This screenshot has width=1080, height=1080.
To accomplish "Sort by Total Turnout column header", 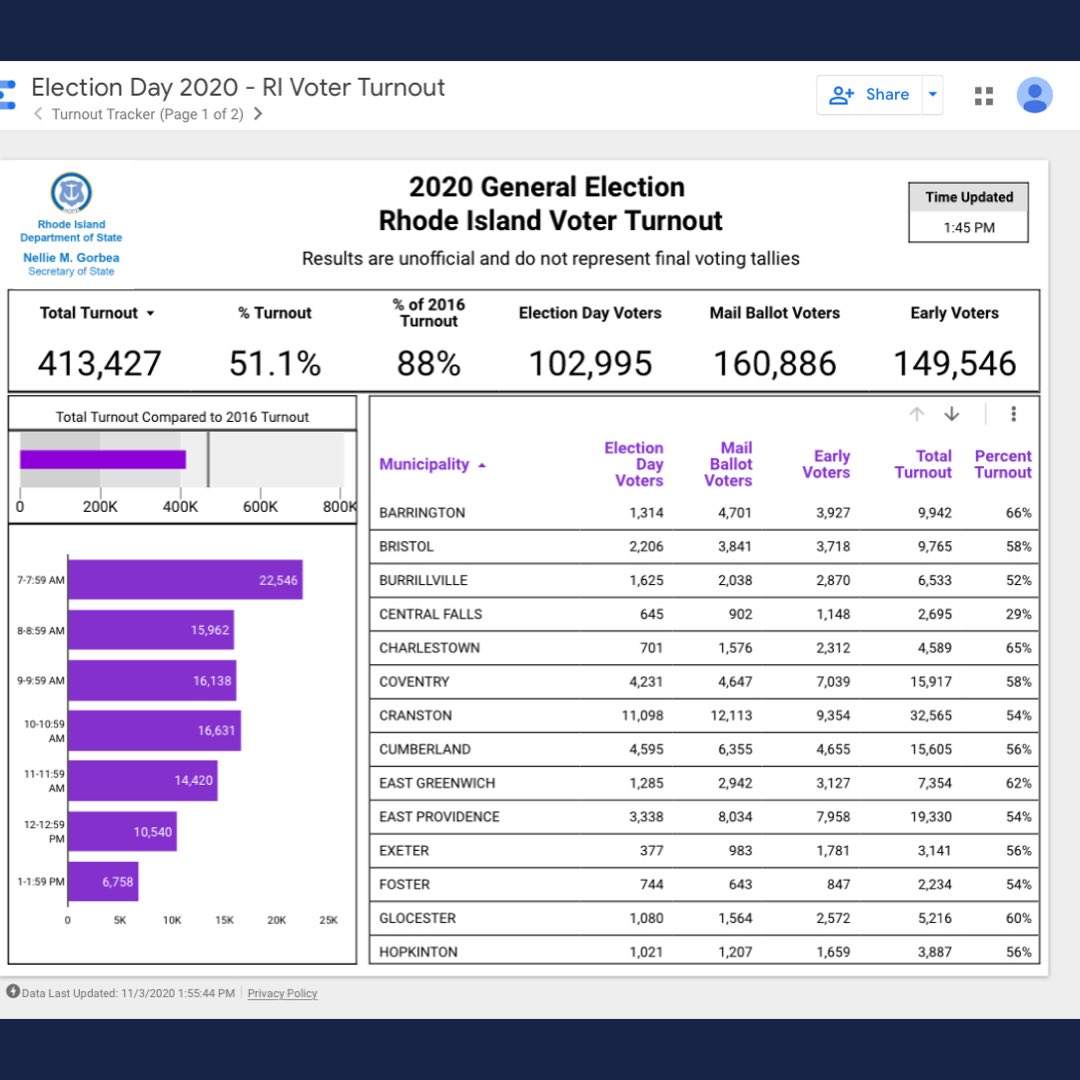I will (x=923, y=464).
